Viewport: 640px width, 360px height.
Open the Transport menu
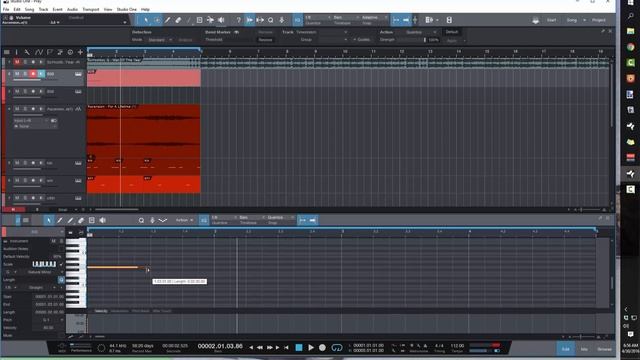click(x=91, y=9)
